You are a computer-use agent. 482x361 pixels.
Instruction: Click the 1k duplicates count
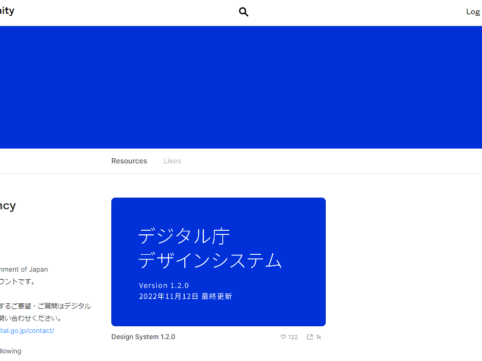click(x=318, y=337)
